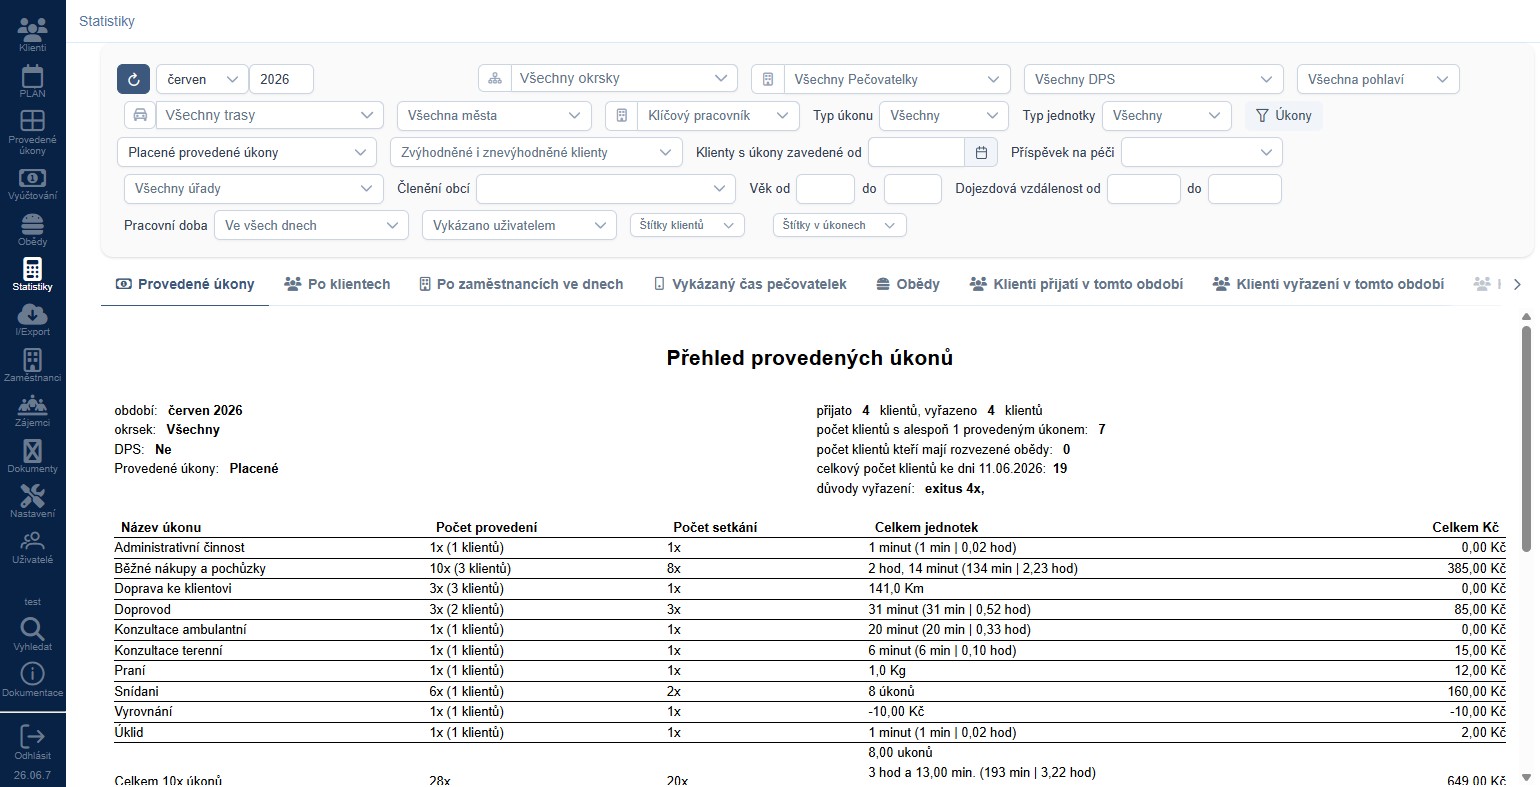Open Dokumentace info in sidebar
The image size is (1540, 787).
tap(32, 679)
